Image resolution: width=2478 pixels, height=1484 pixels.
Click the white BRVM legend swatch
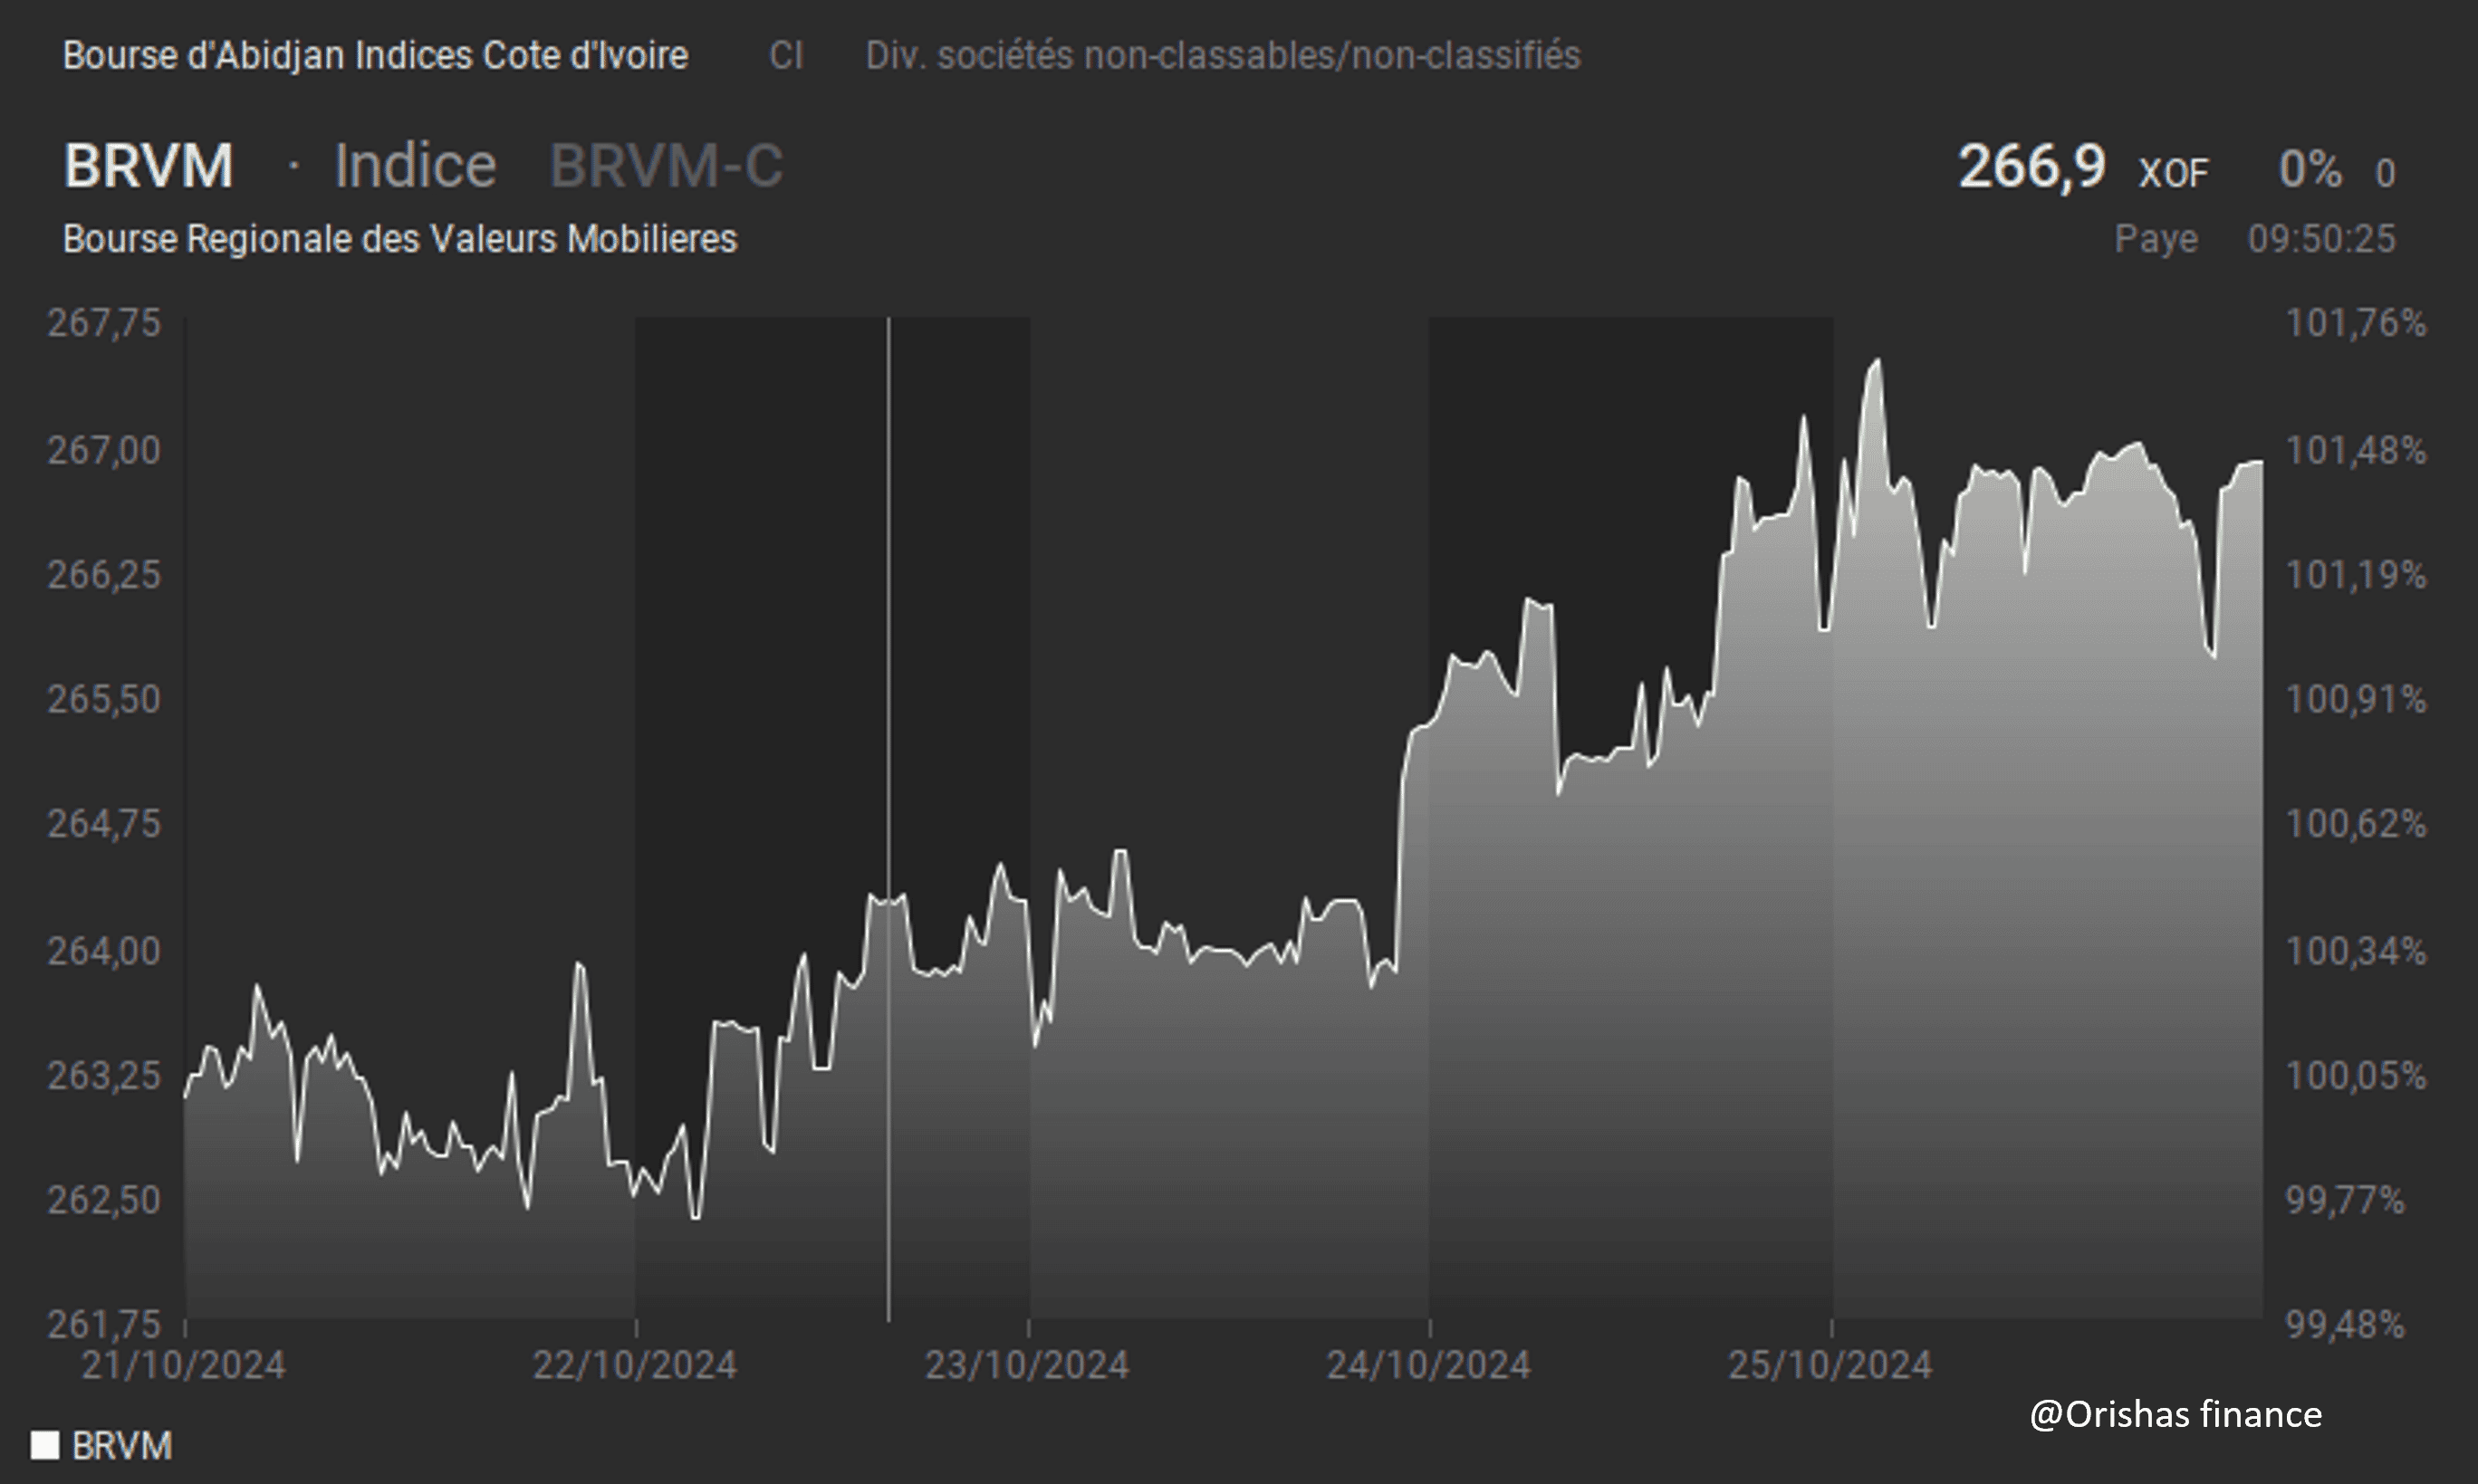(45, 1445)
